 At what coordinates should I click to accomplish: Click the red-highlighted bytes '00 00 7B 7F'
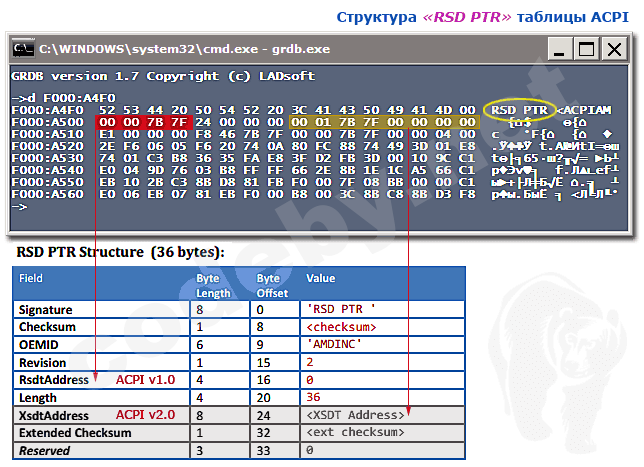[144, 122]
